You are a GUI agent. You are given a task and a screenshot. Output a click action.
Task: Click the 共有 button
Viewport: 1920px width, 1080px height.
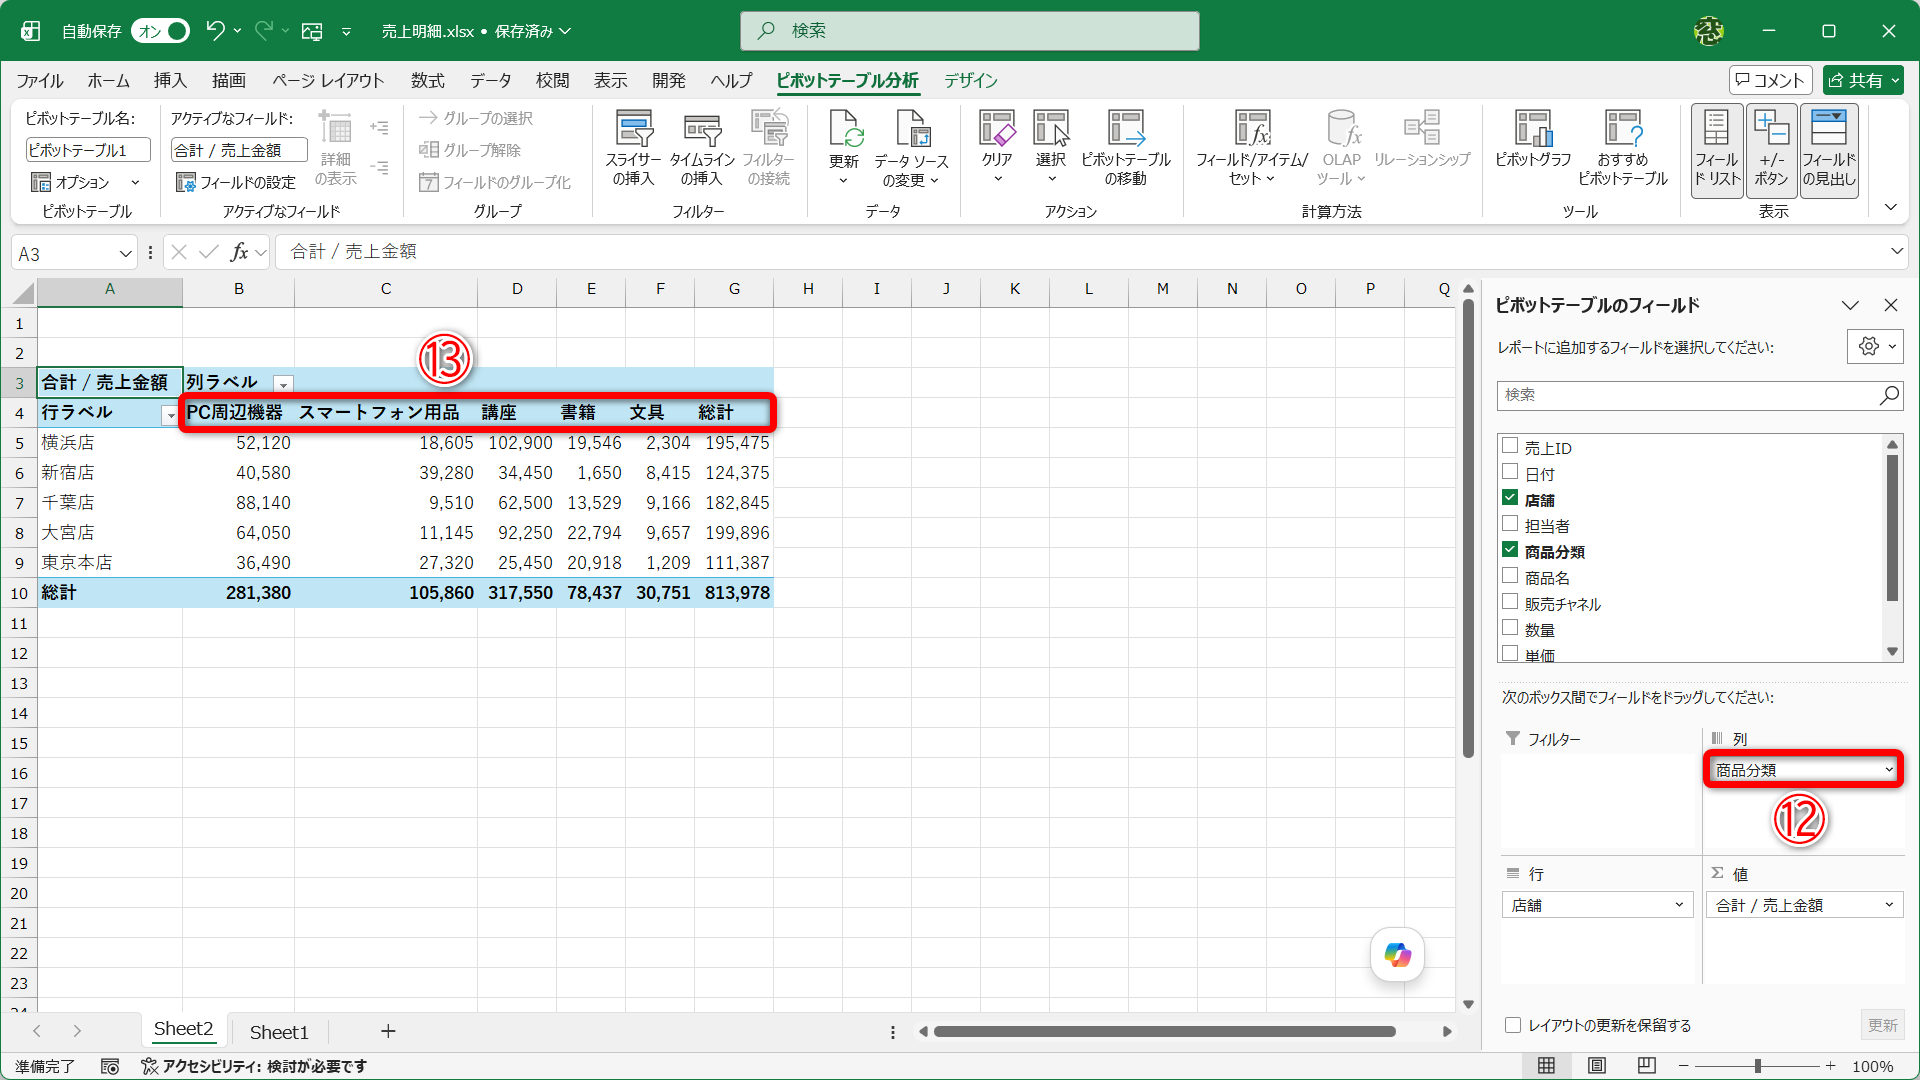1863,80
